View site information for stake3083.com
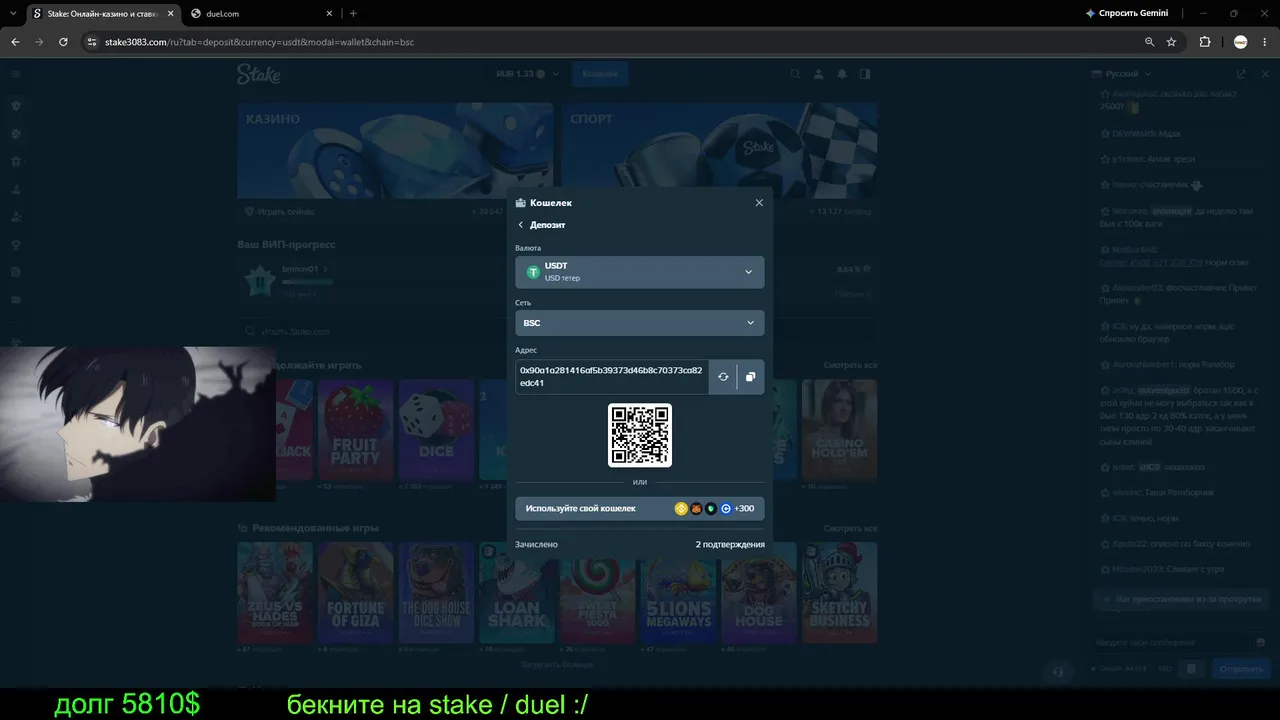Image resolution: width=1280 pixels, height=720 pixels. (92, 42)
